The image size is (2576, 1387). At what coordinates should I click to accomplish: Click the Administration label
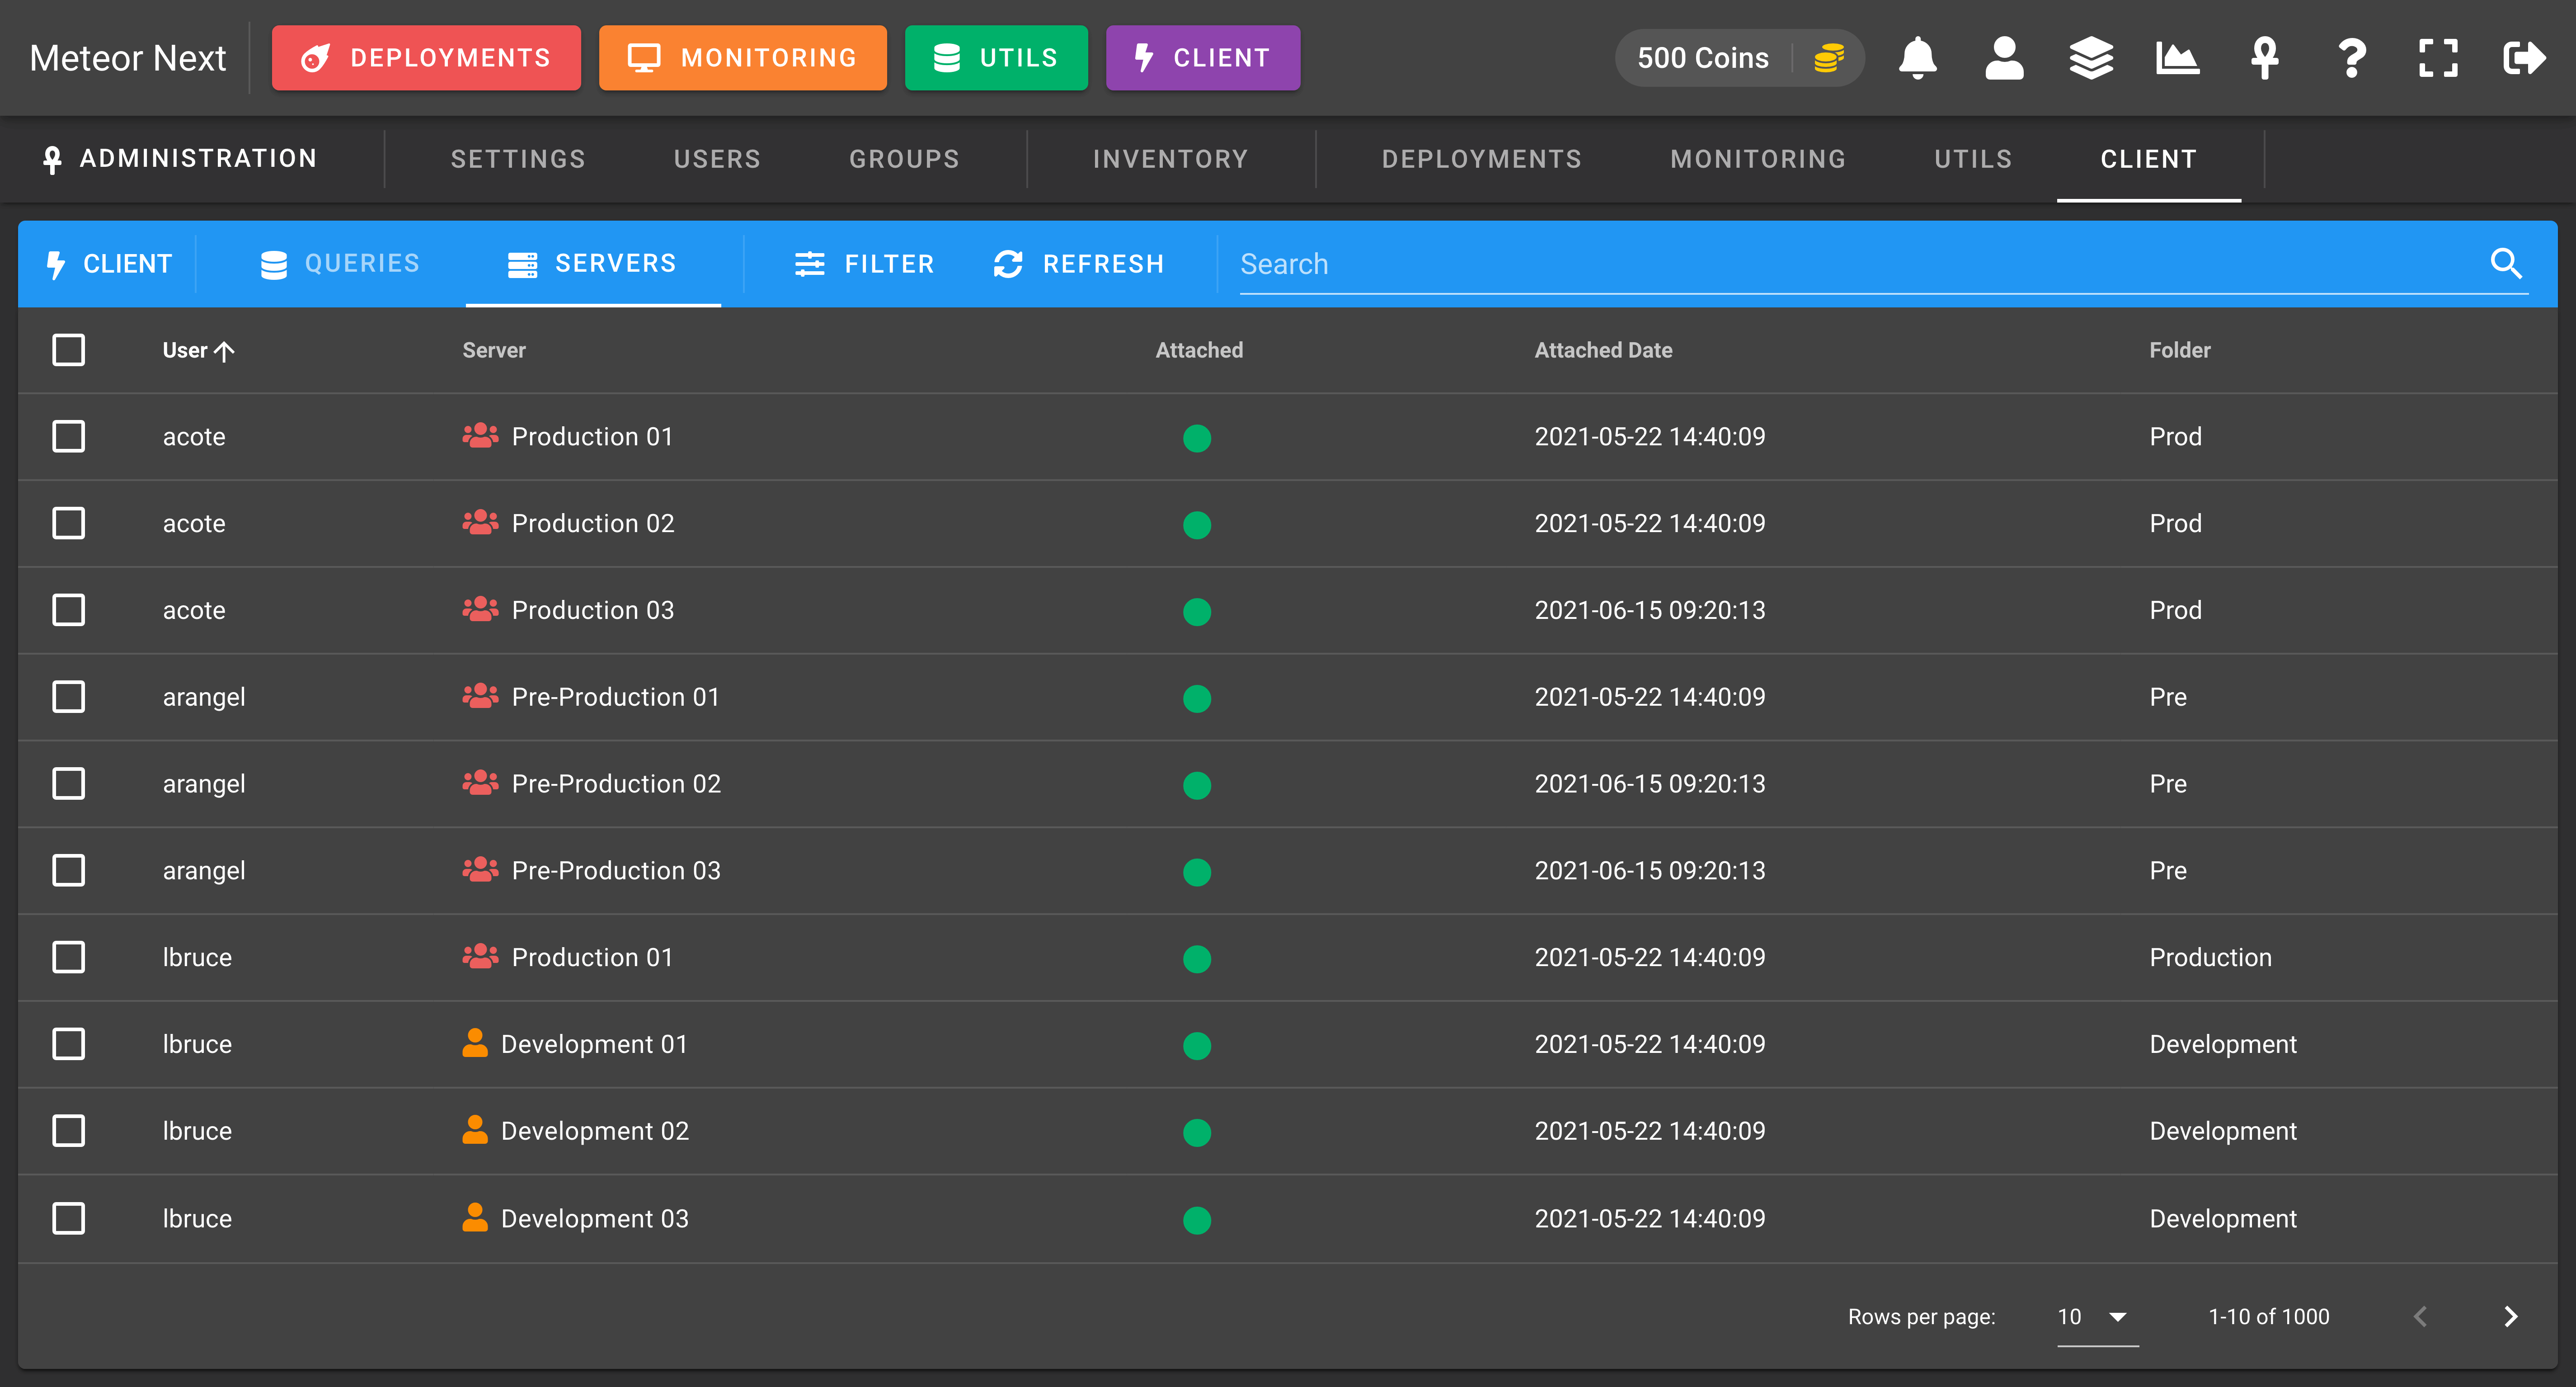(180, 159)
